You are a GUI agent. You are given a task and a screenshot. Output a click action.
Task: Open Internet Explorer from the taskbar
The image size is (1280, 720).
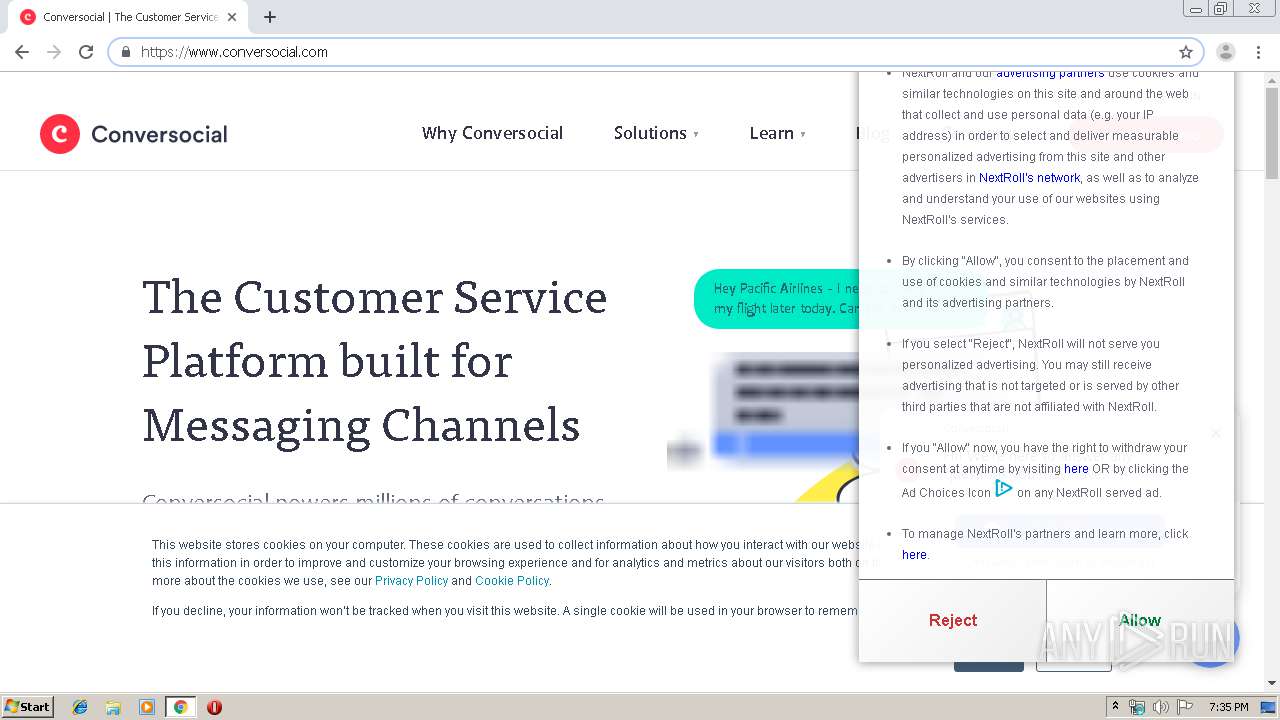click(80, 707)
